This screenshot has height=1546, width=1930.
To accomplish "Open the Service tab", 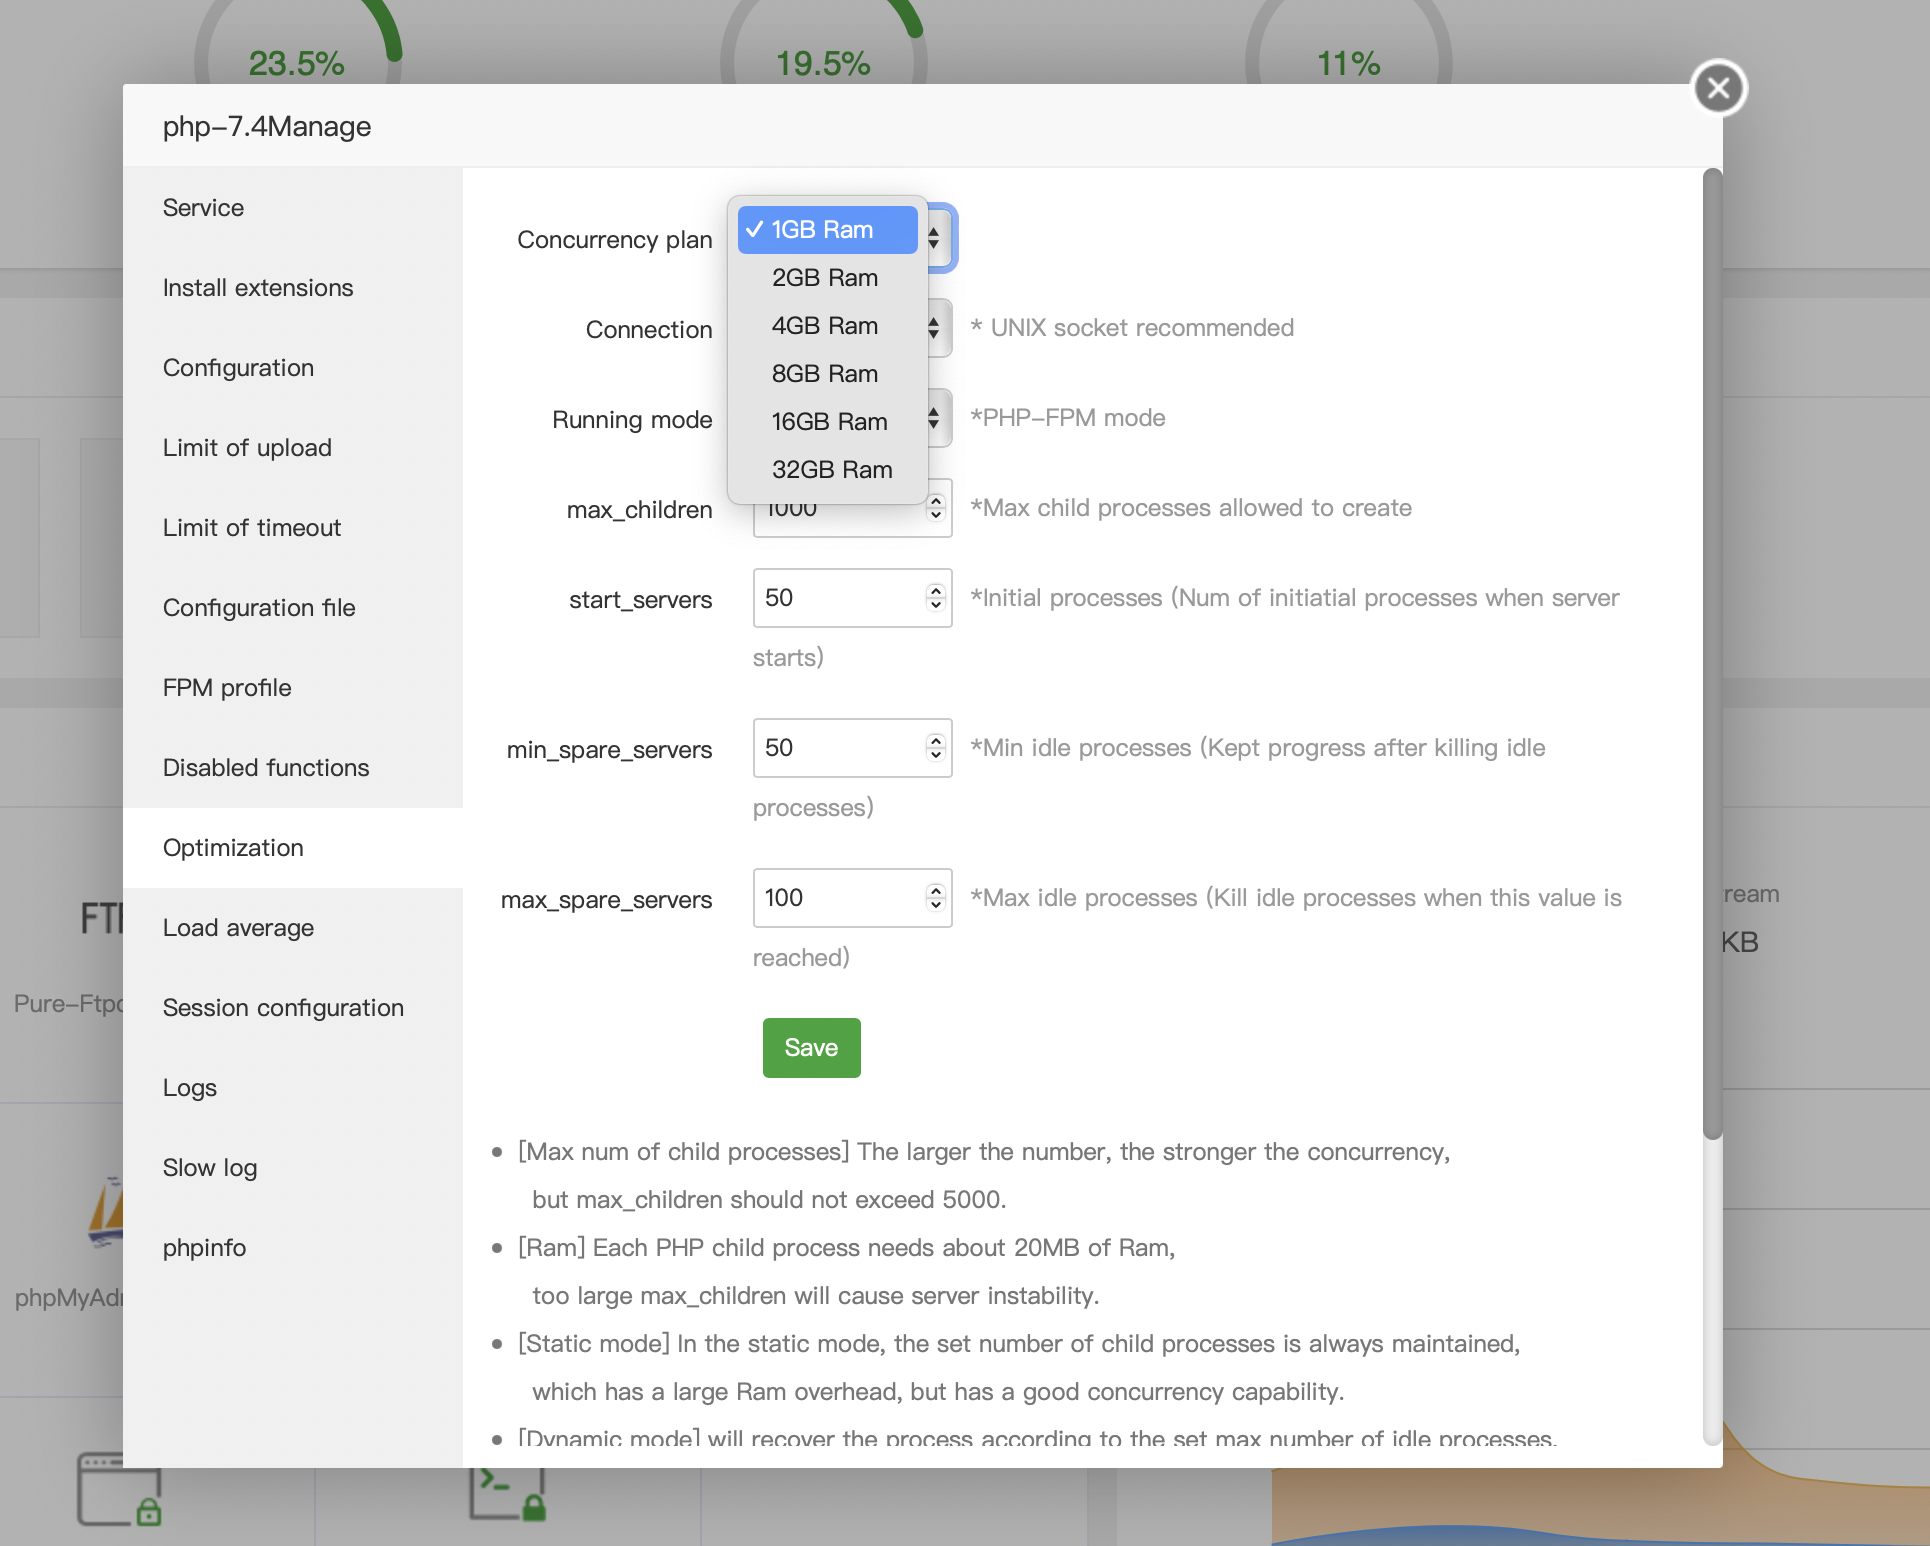I will coord(293,208).
